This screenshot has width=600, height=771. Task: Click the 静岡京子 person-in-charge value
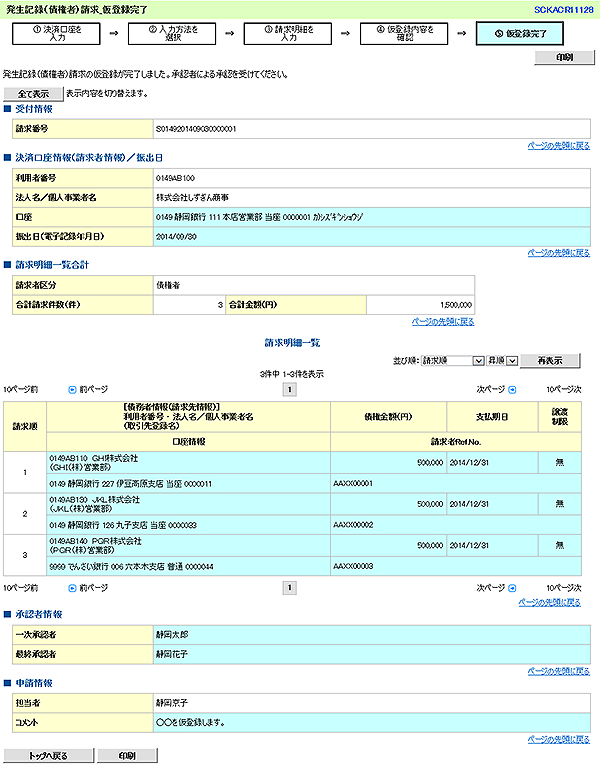(172, 703)
